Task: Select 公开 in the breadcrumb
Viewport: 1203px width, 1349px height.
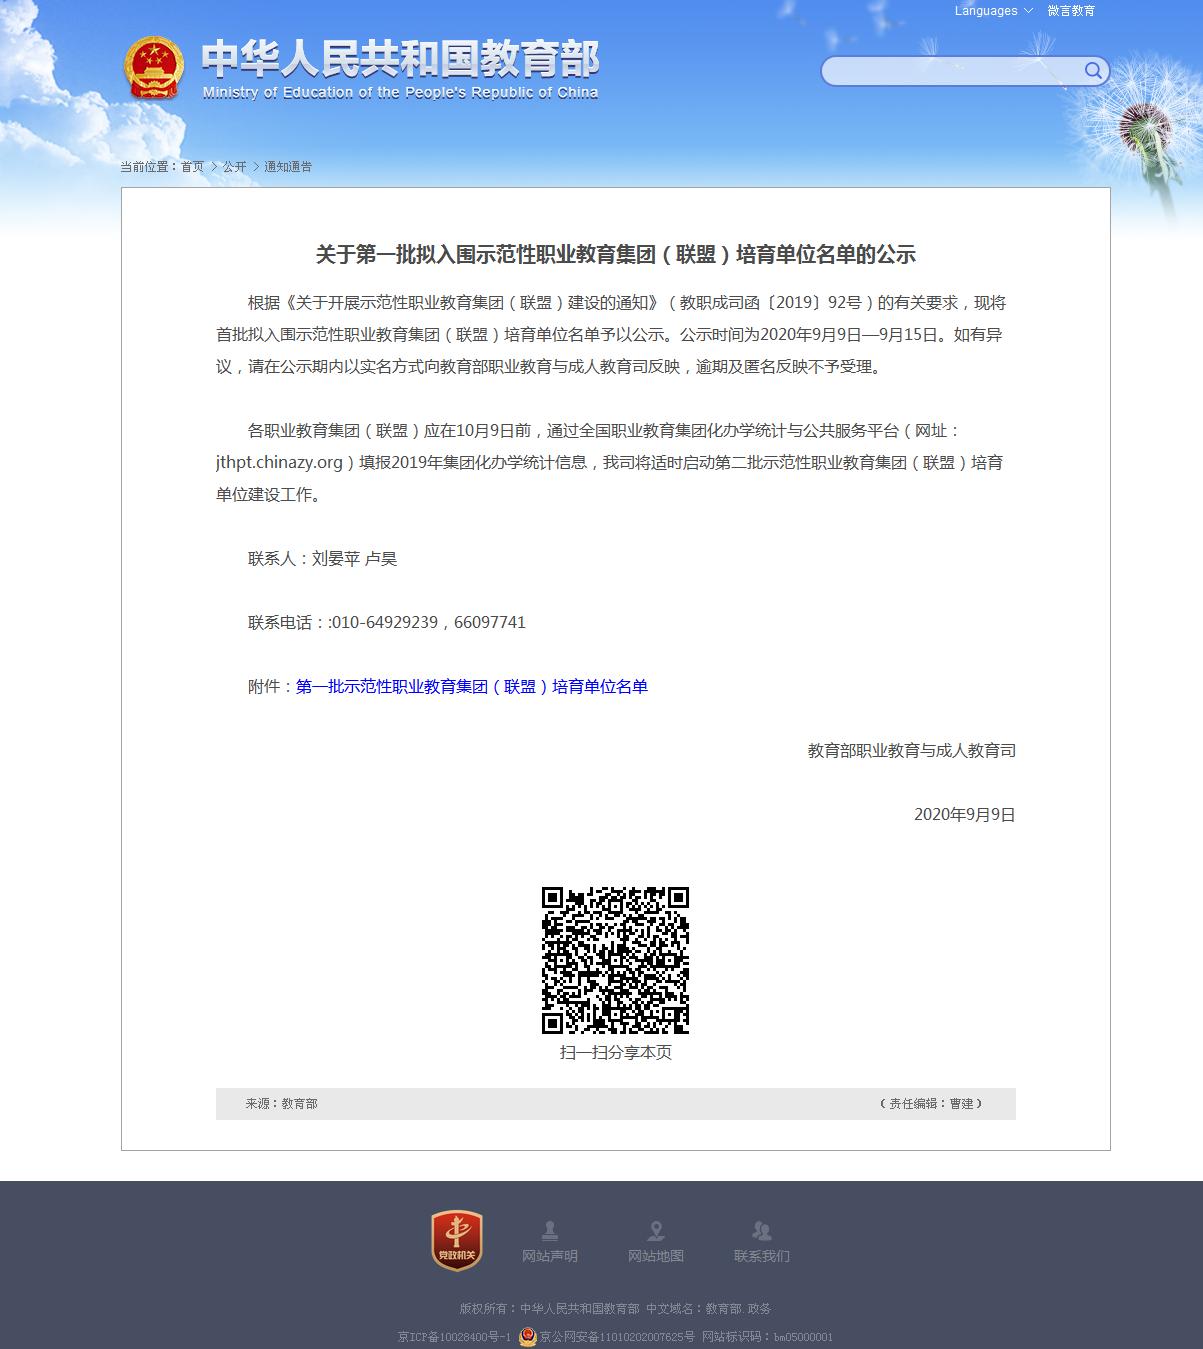Action: [x=234, y=167]
